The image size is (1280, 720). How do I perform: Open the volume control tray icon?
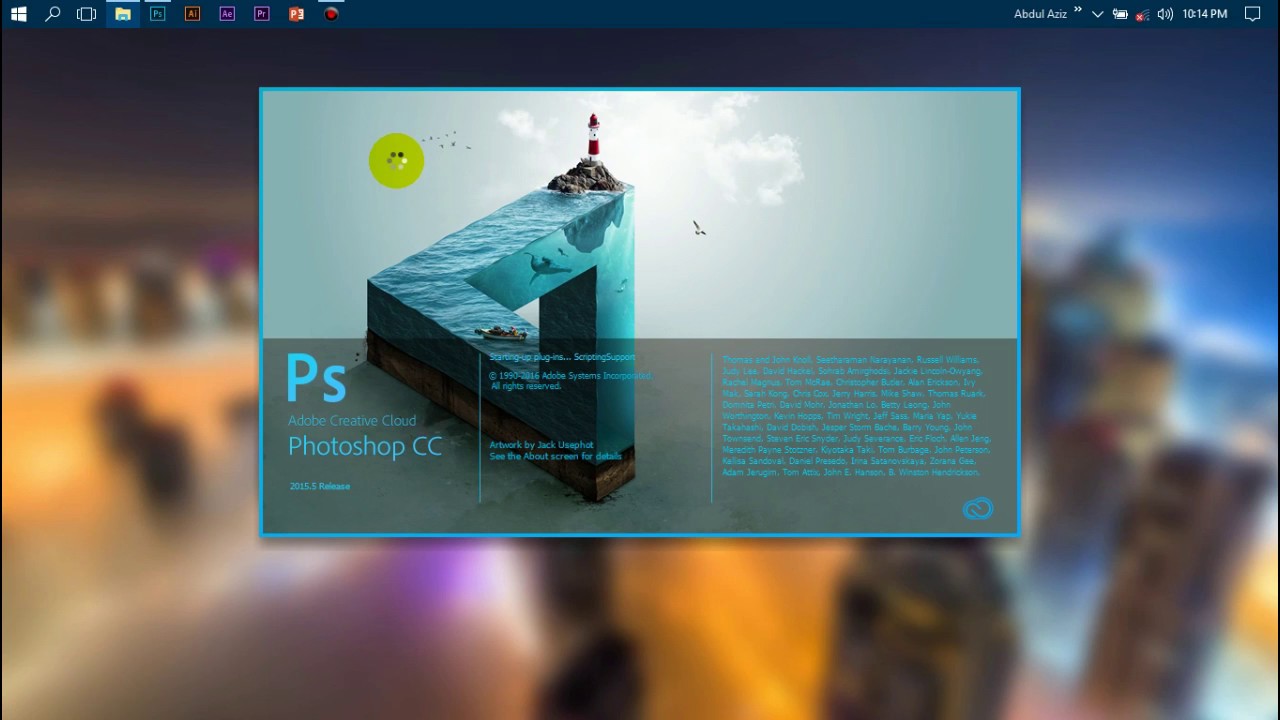pyautogui.click(x=1165, y=14)
